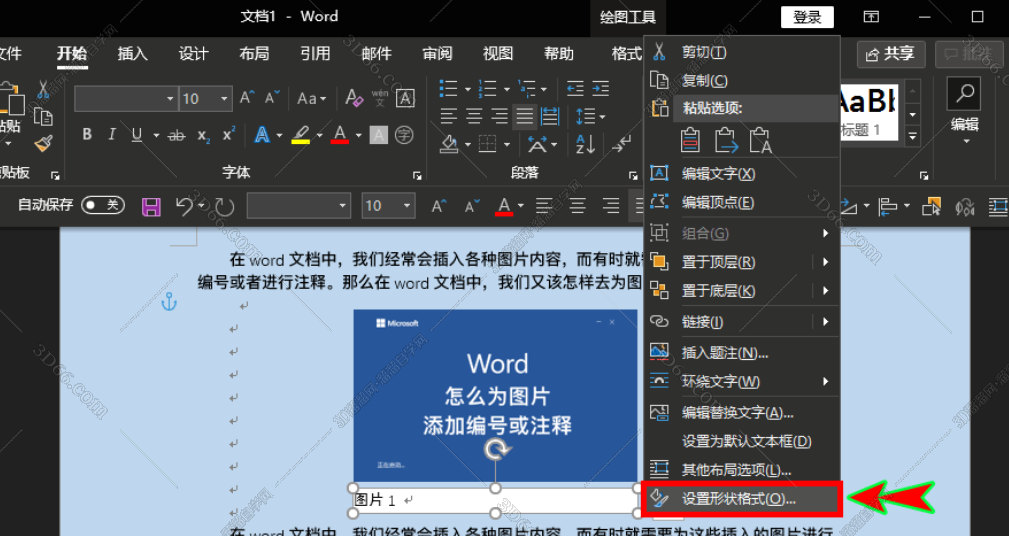Click the Share button
The height and width of the screenshot is (536, 1009).
pyautogui.click(x=891, y=54)
